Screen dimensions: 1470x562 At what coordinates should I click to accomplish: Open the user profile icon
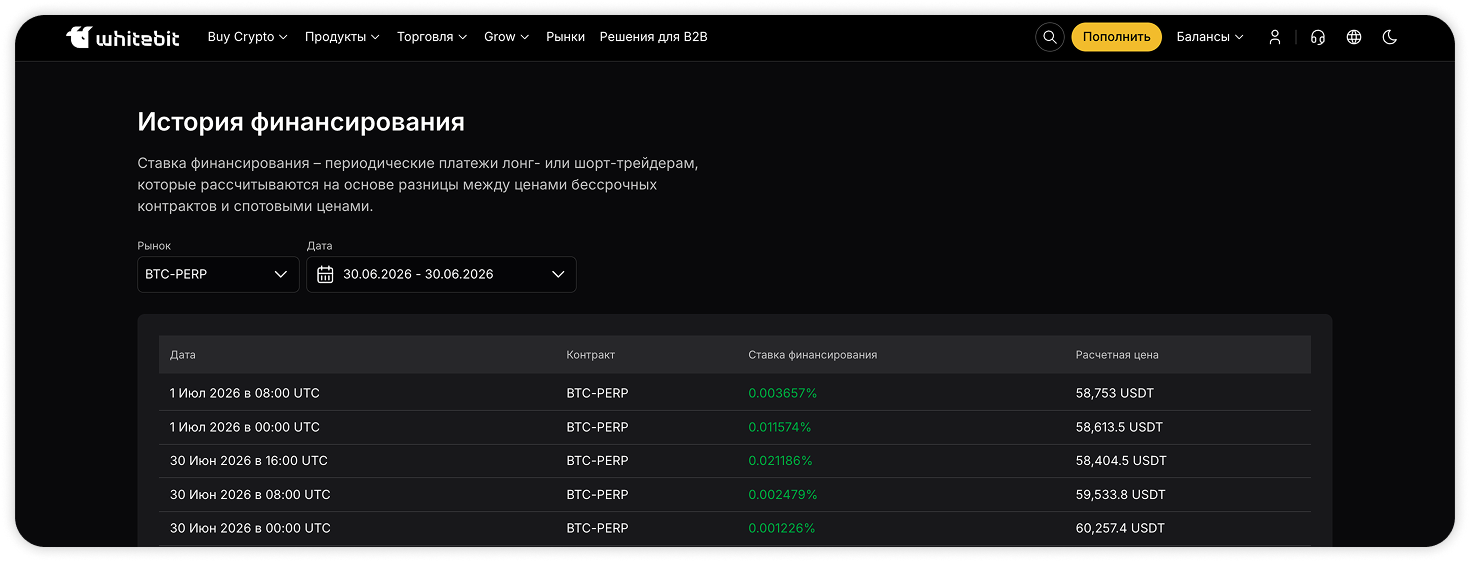[1274, 37]
